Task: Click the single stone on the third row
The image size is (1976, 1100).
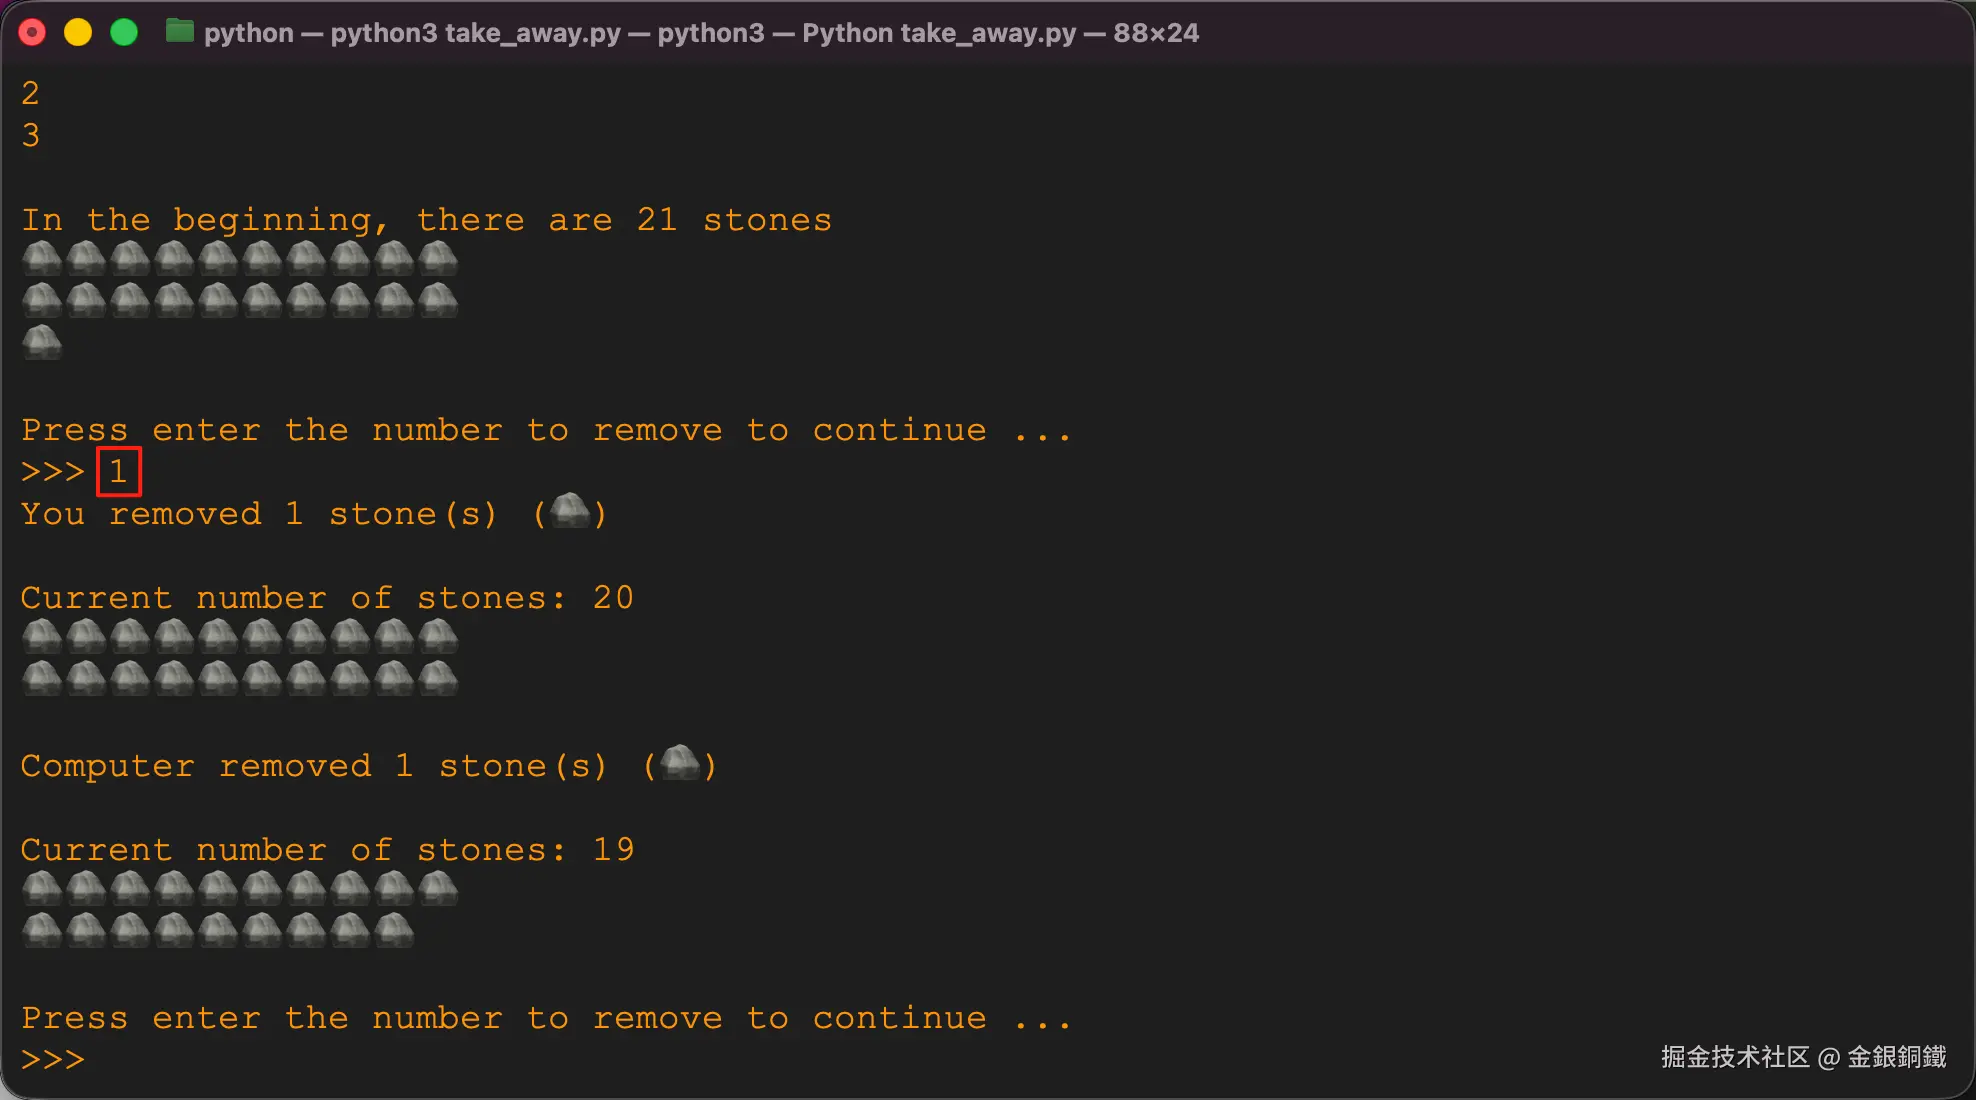Action: click(x=42, y=342)
